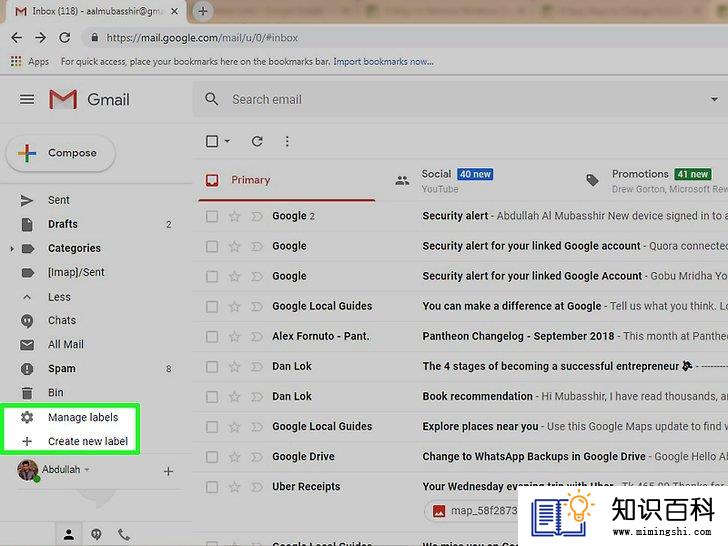Open a new browser tab with plus button
The image size is (728, 546).
tap(202, 11)
